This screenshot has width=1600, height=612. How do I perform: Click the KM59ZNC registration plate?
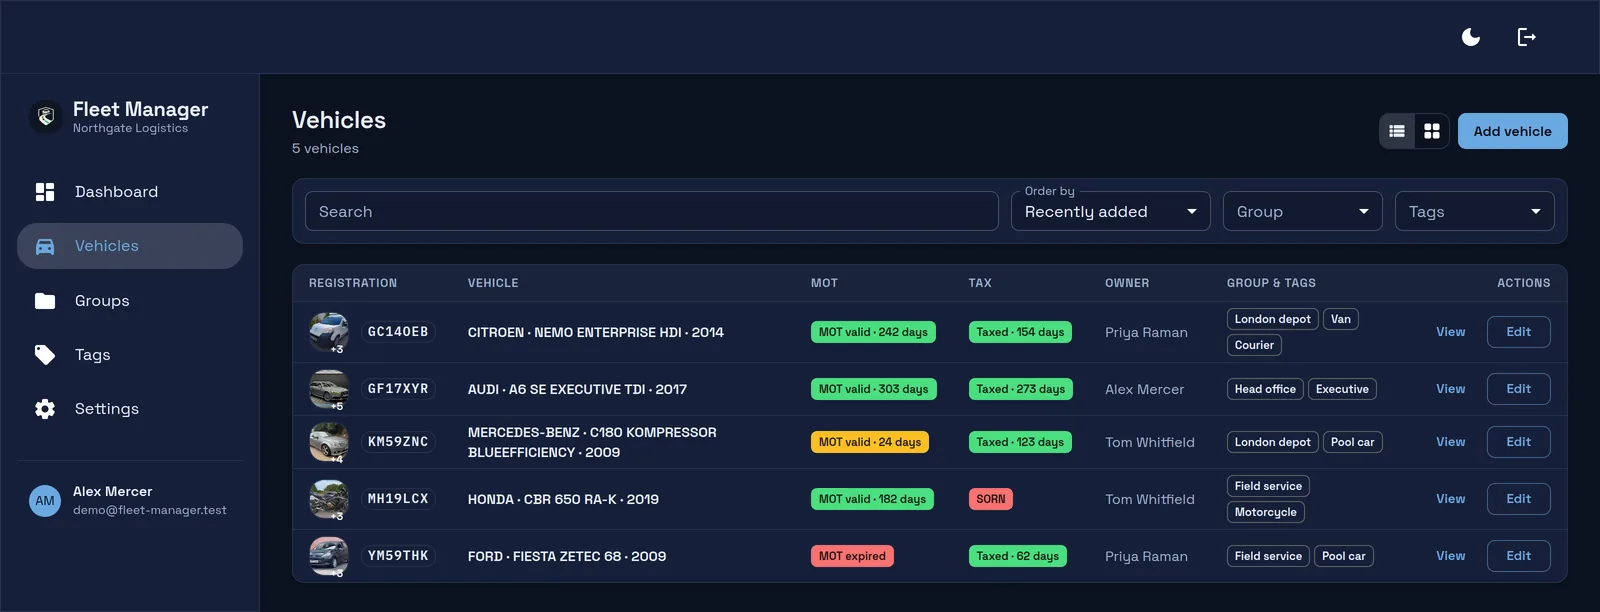[x=398, y=442]
